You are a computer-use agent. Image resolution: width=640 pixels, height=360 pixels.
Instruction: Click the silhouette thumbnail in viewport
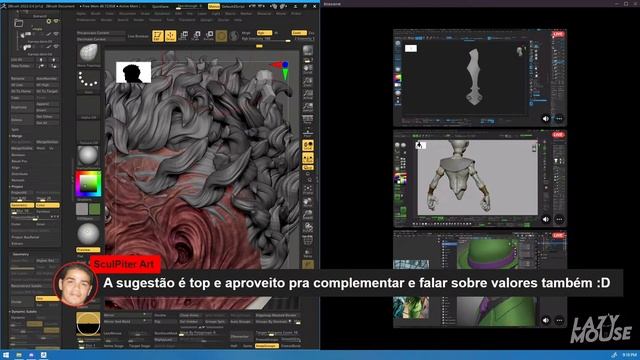pos(133,72)
